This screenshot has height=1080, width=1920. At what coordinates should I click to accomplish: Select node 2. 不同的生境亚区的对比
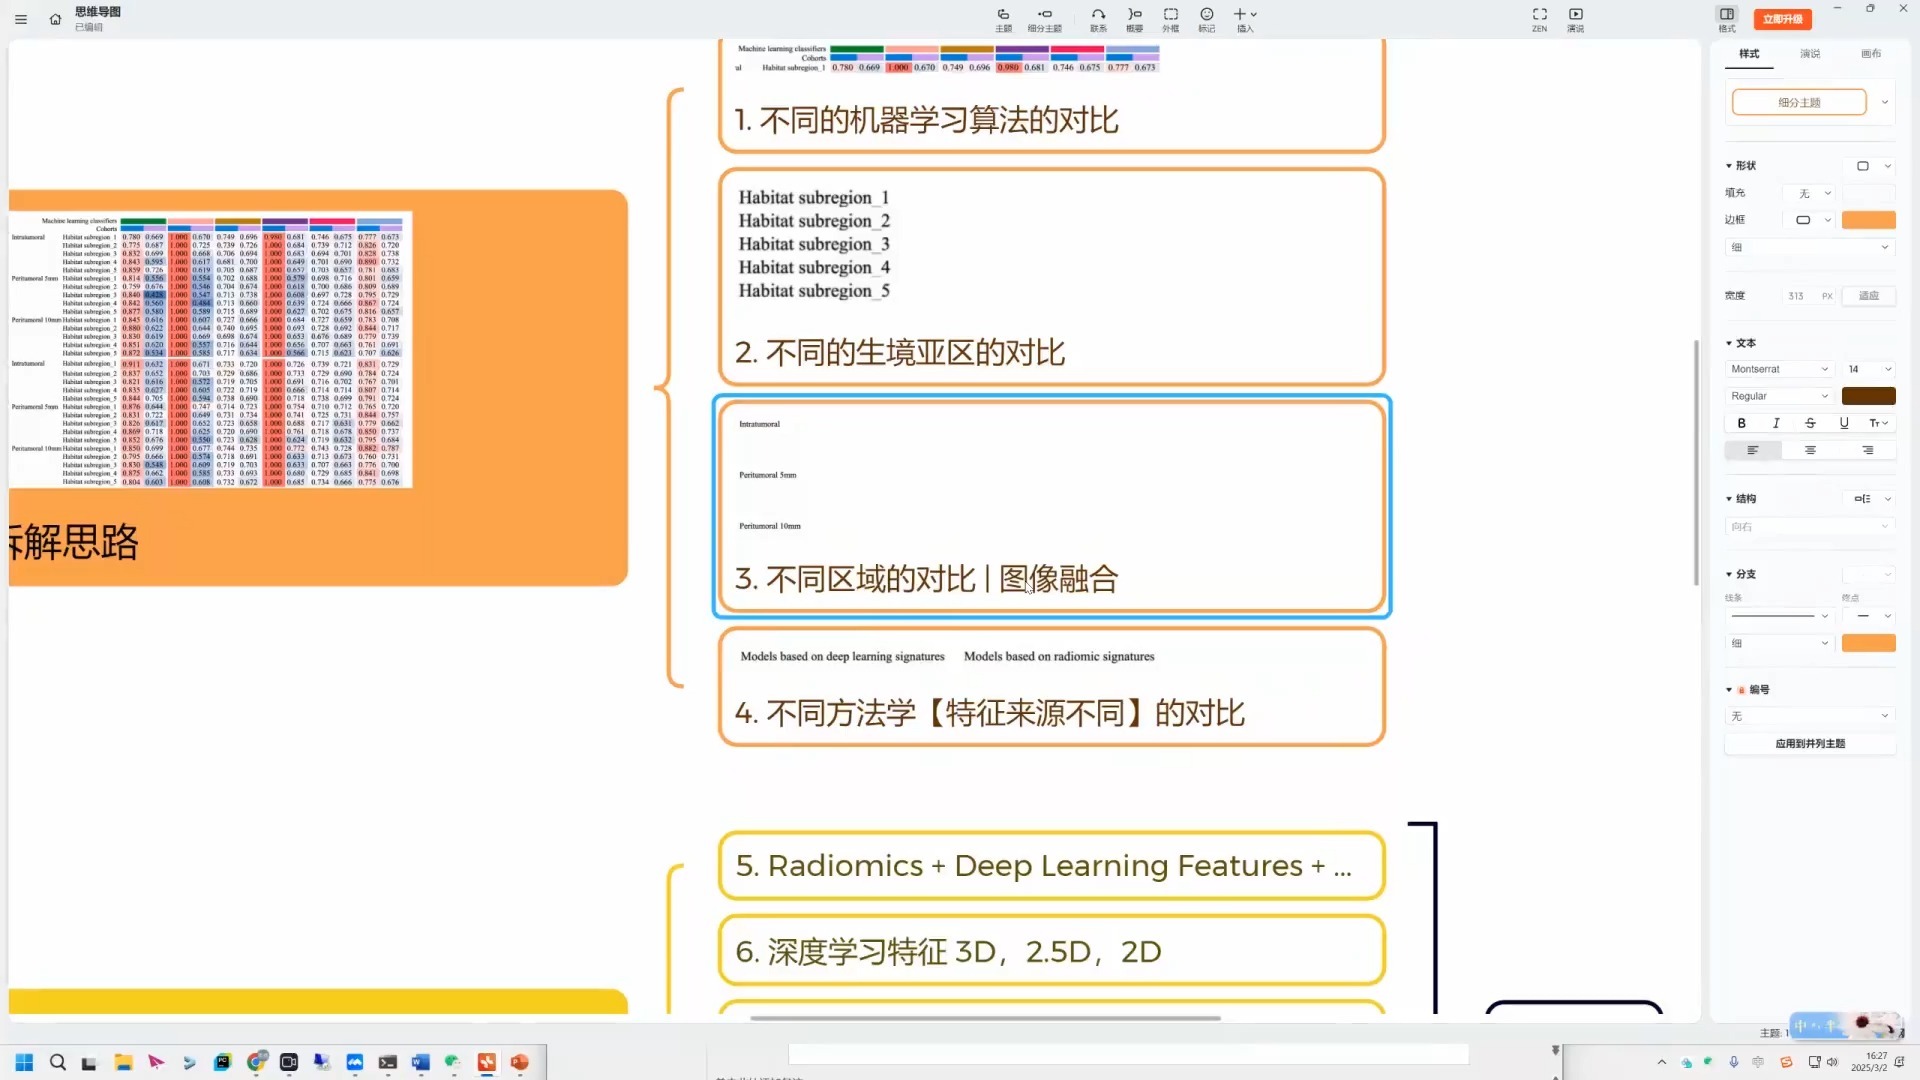point(1051,277)
